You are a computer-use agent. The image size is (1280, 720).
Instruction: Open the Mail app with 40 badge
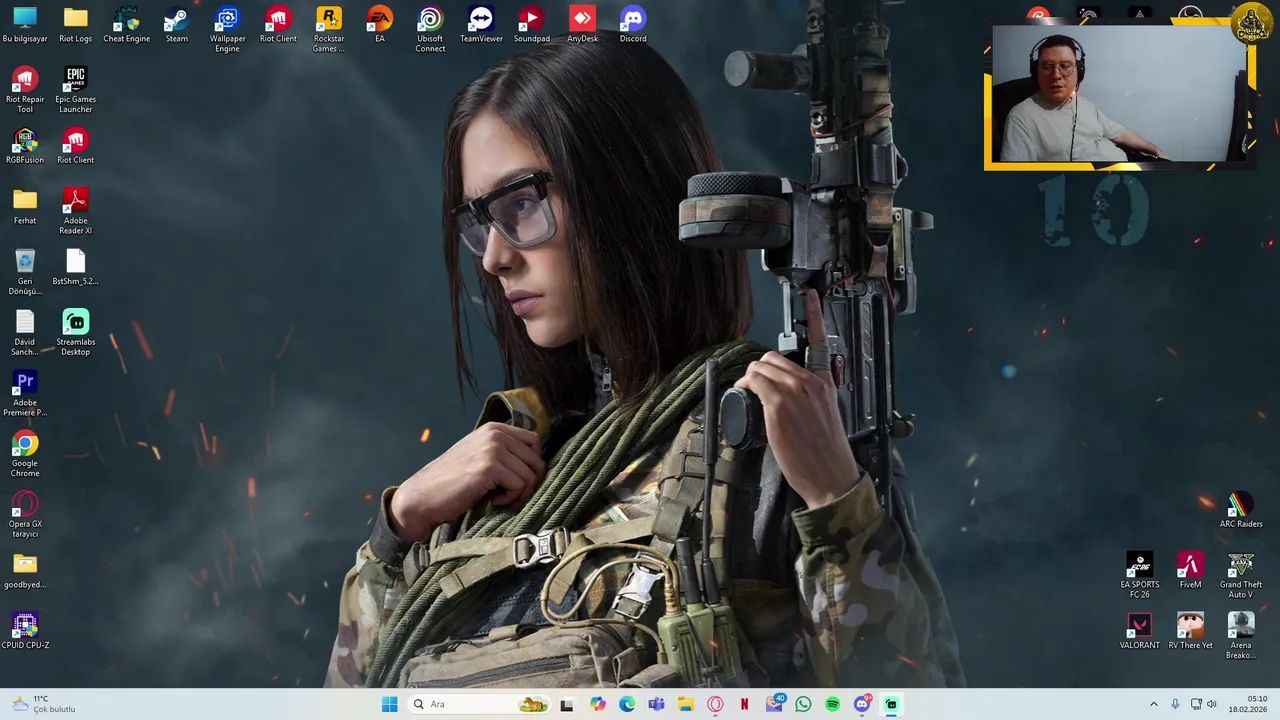(774, 704)
